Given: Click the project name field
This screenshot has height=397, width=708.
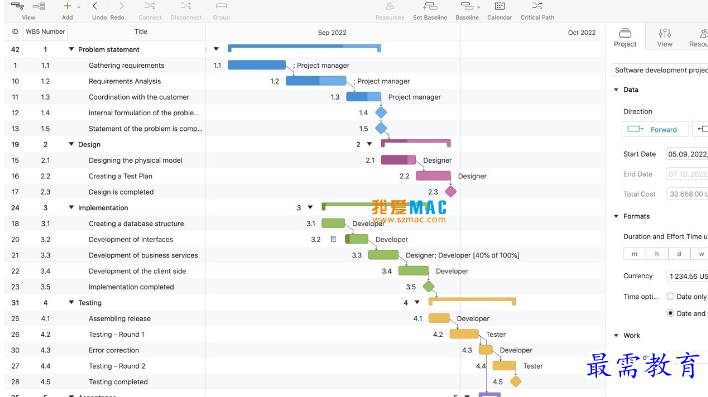Looking at the screenshot, I should tap(660, 70).
